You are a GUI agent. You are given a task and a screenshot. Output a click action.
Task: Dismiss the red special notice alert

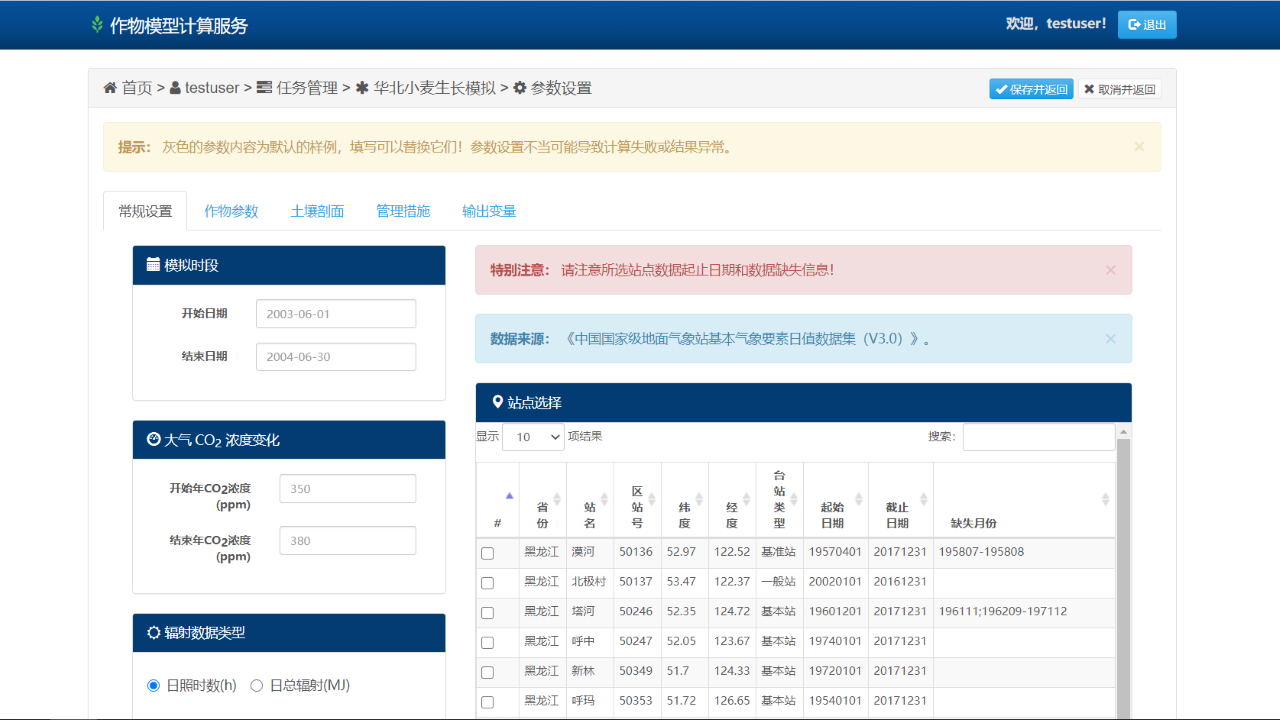[1110, 270]
